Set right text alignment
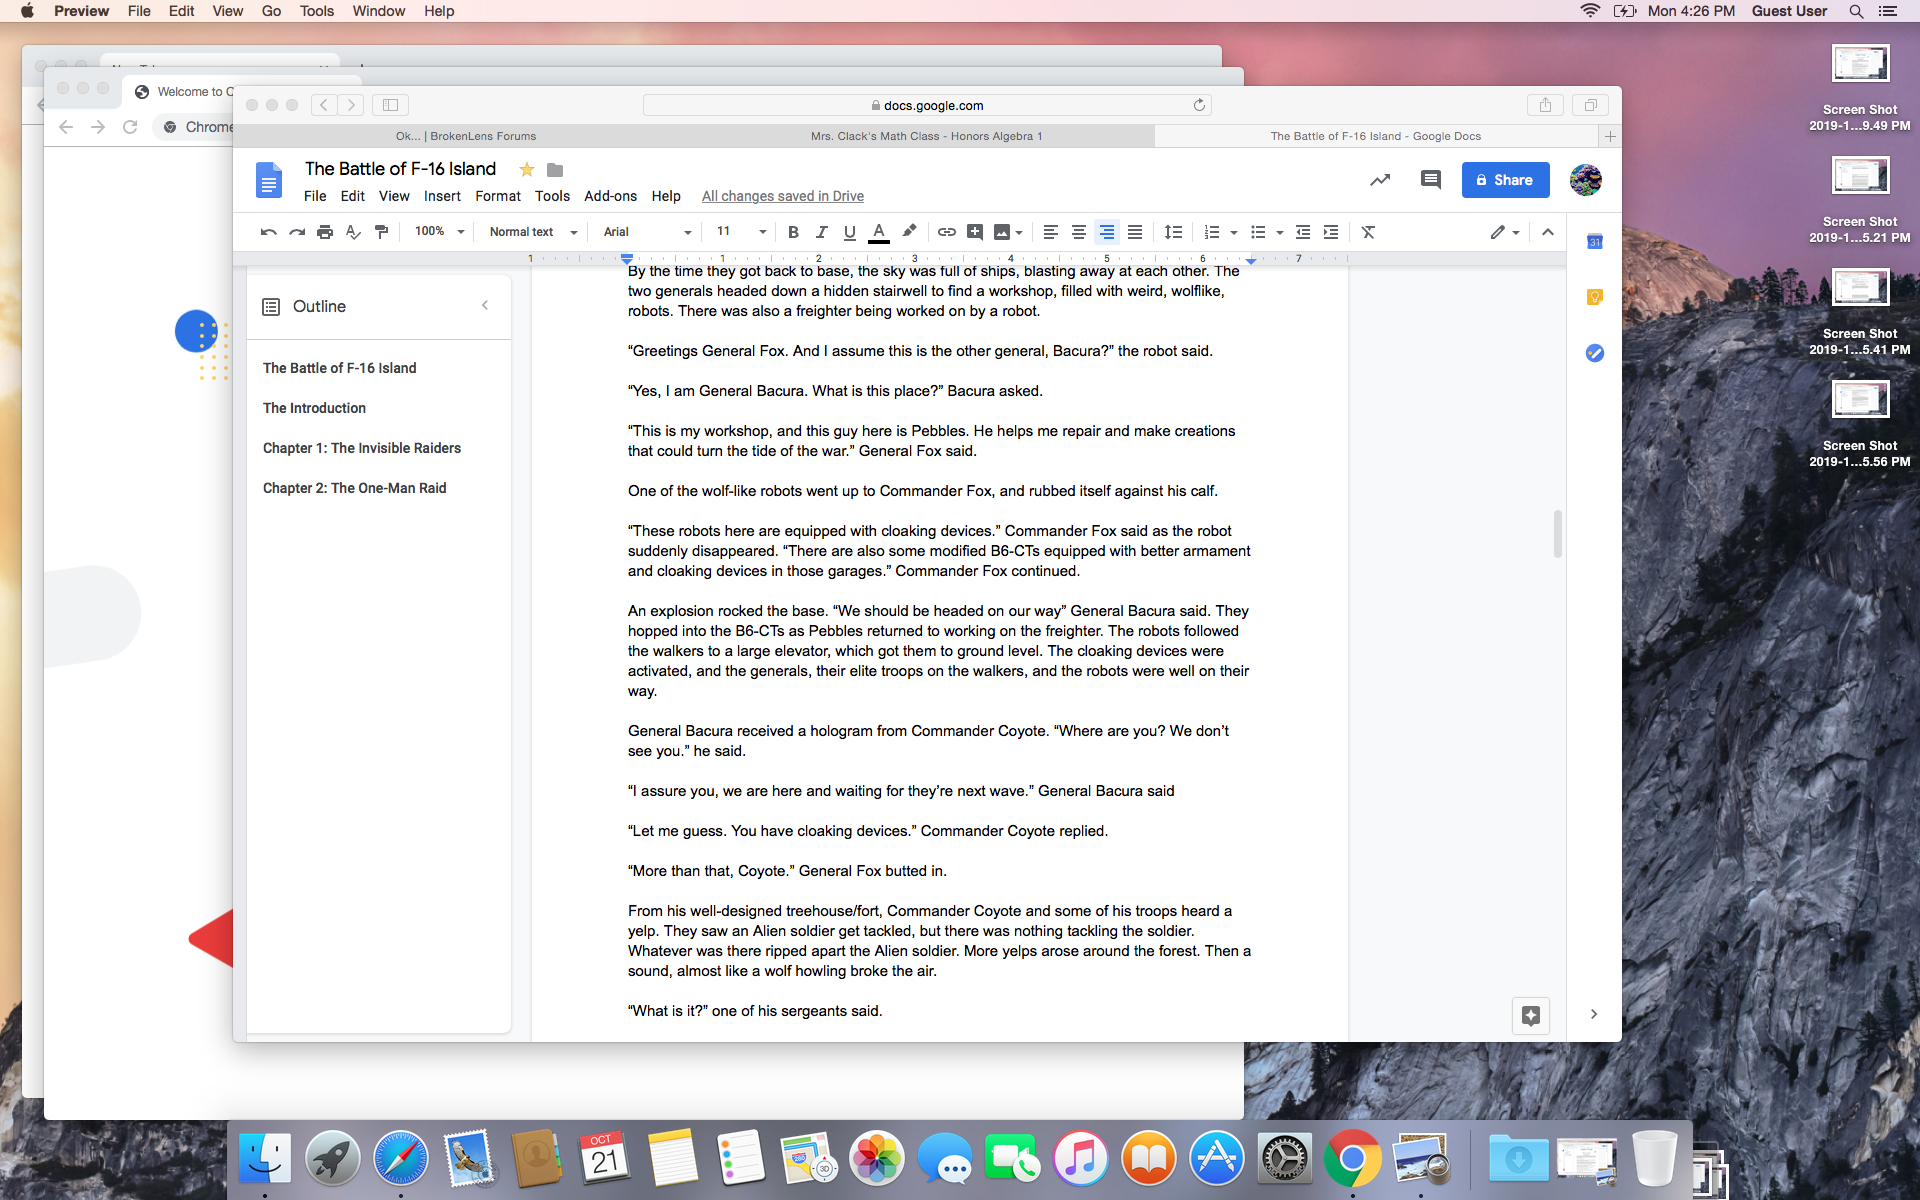Viewport: 1920px width, 1200px height. click(1106, 232)
